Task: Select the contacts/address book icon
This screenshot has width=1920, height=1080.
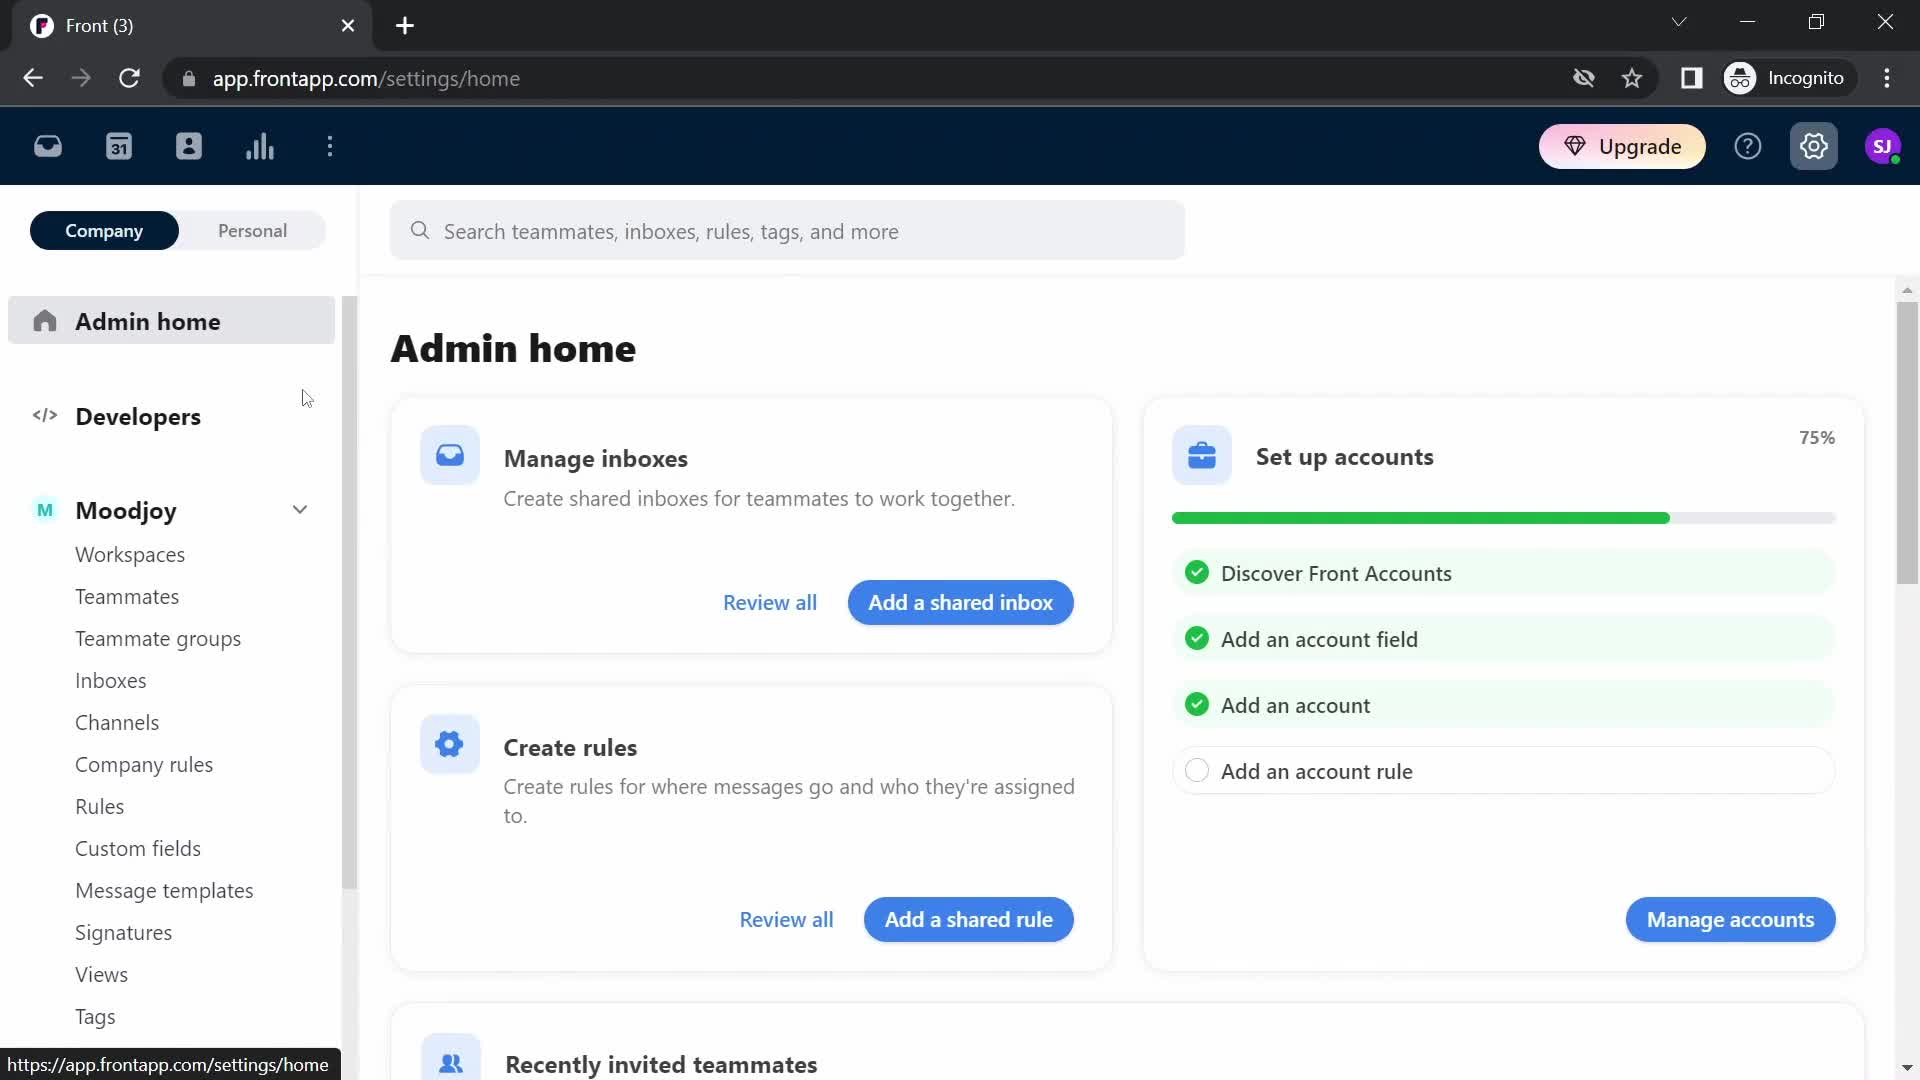Action: (x=189, y=146)
